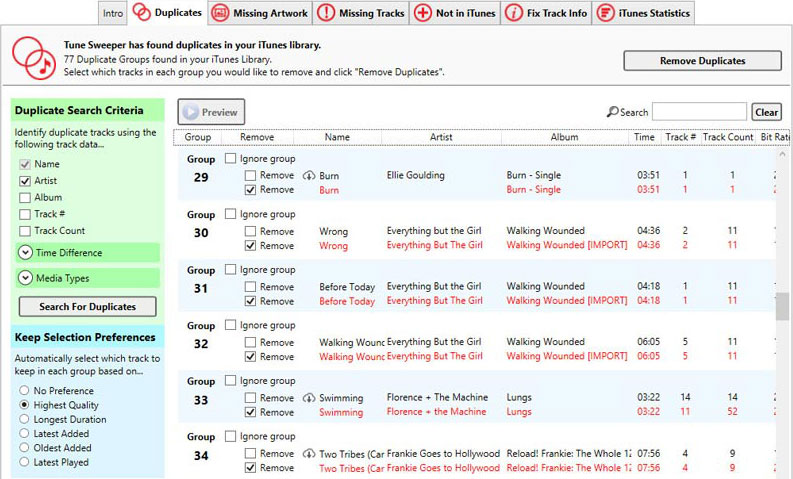
Task: Switch to Missing Artwork tab
Action: 261,13
